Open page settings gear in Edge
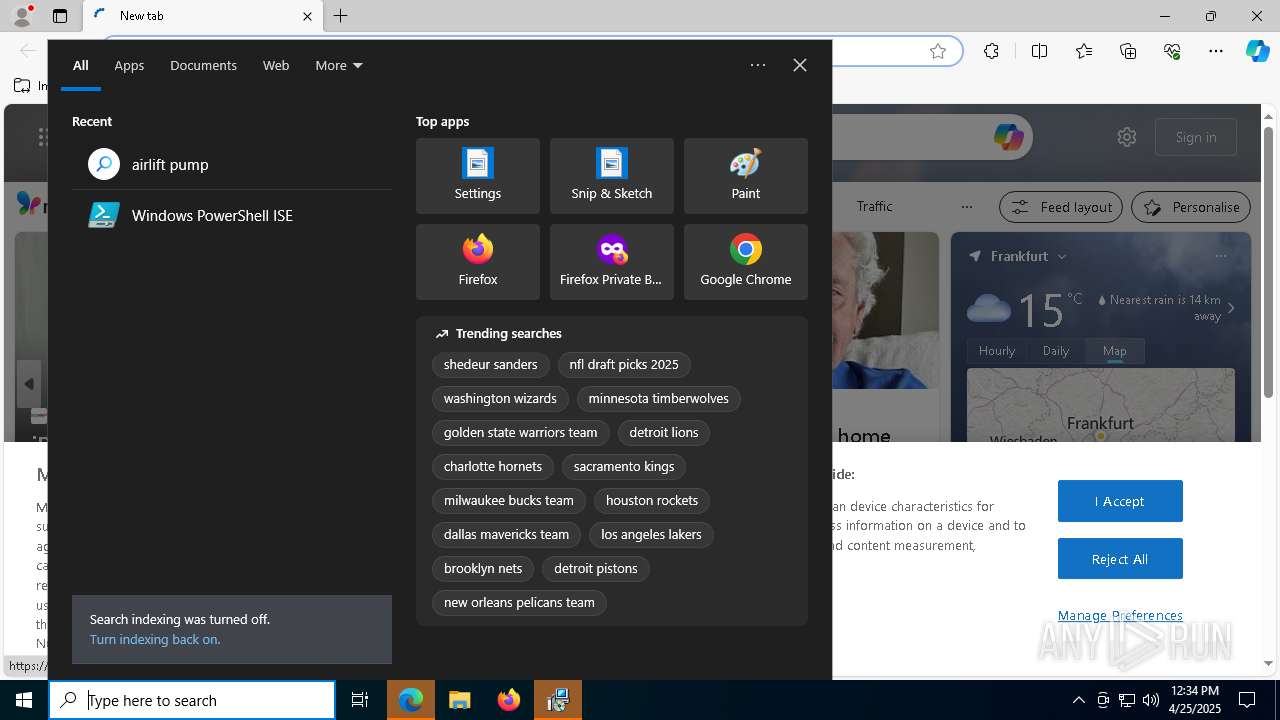 (1127, 137)
